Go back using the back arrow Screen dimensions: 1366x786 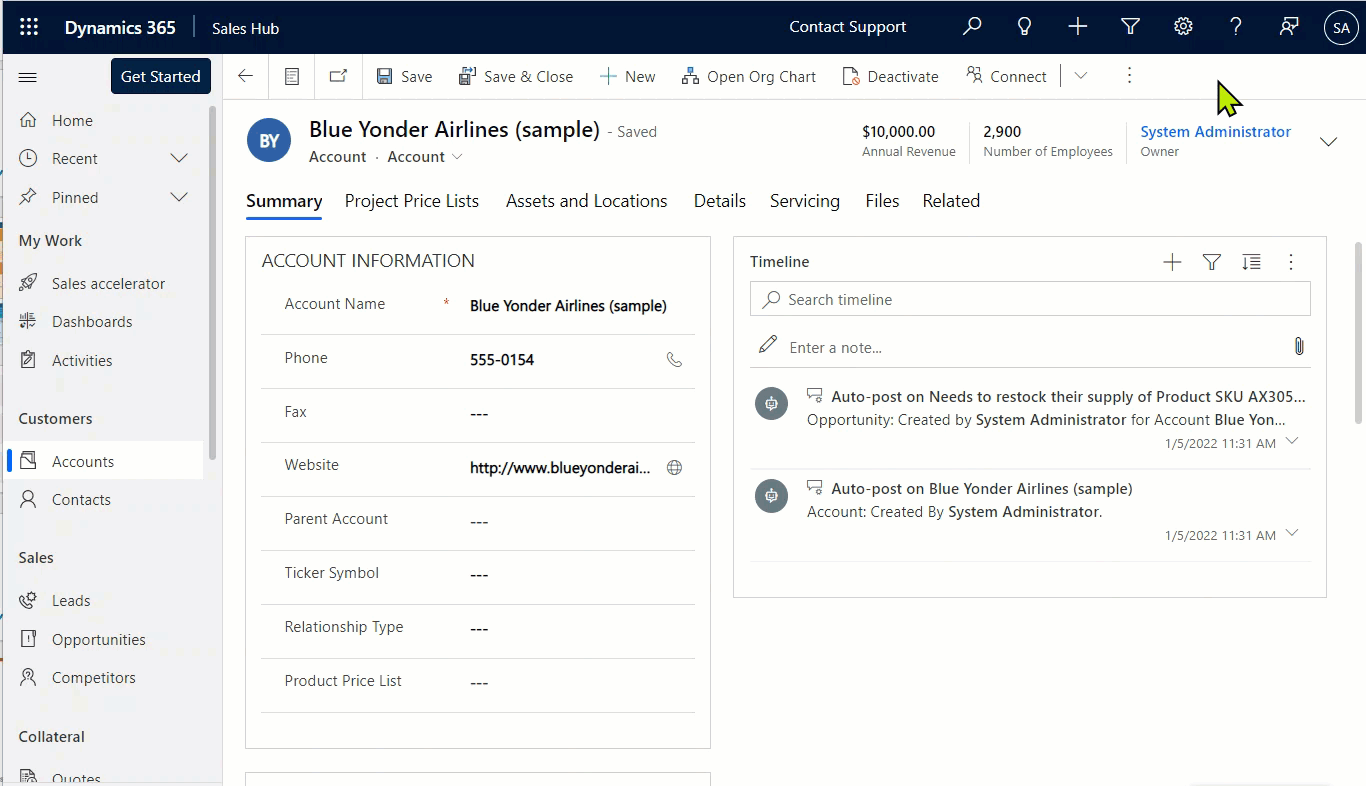[245, 76]
